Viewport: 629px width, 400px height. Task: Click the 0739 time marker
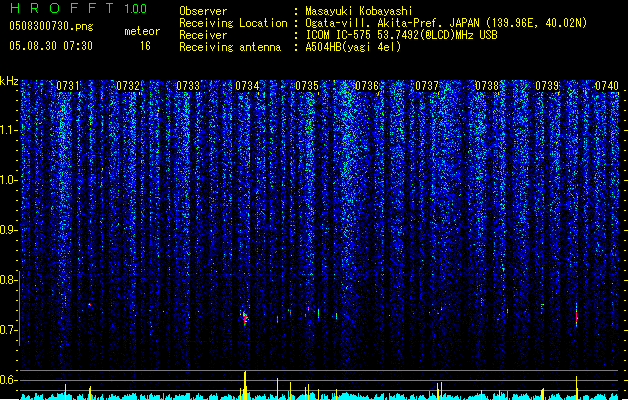[x=547, y=86]
